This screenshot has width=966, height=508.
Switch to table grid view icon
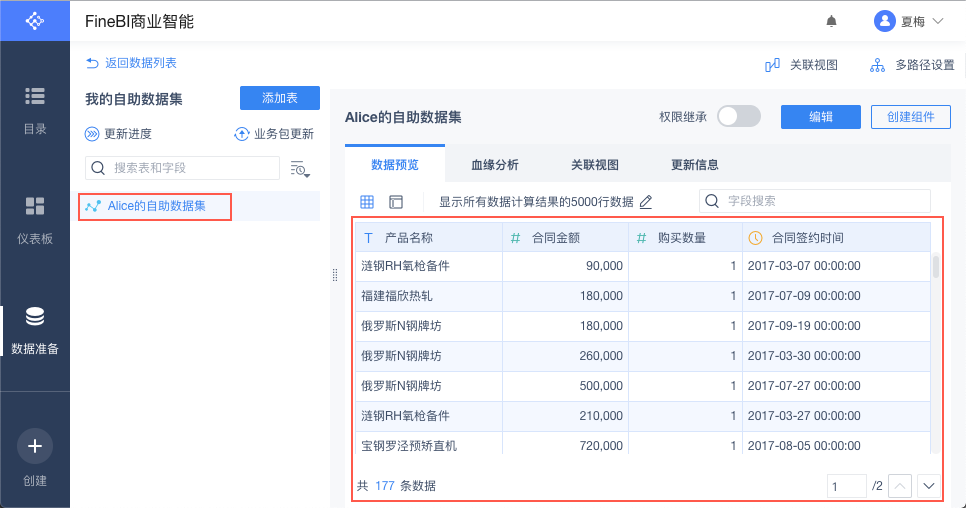click(367, 202)
